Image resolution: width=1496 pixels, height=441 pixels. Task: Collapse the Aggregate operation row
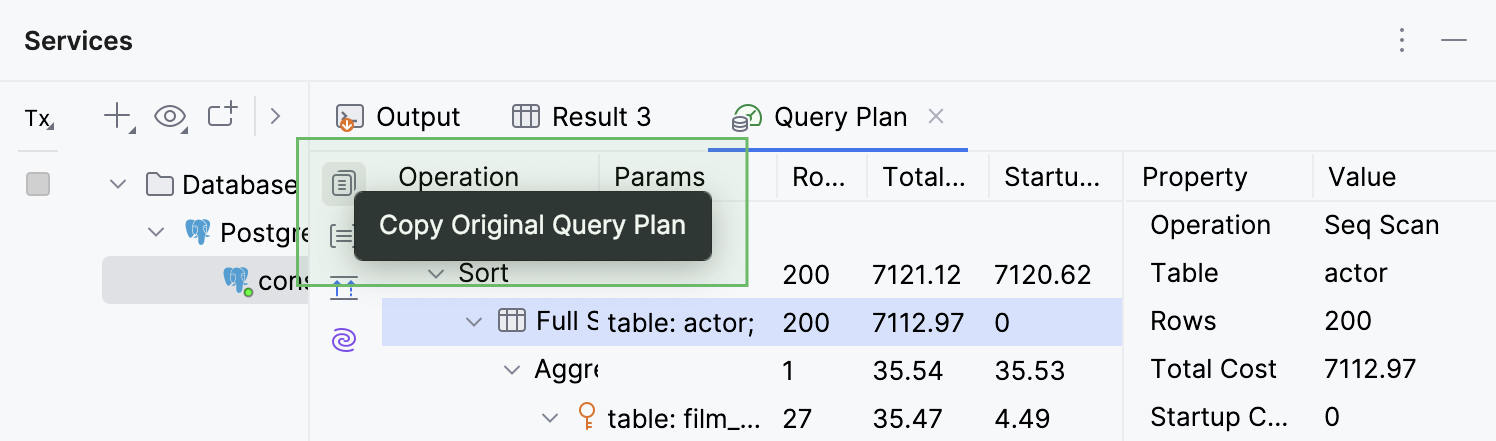[512, 370]
